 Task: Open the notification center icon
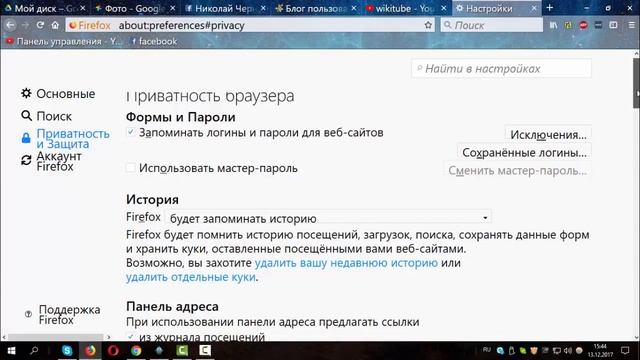(625, 351)
